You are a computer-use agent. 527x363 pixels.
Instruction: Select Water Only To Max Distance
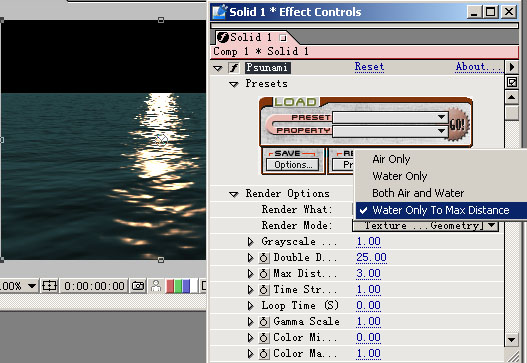tap(441, 210)
